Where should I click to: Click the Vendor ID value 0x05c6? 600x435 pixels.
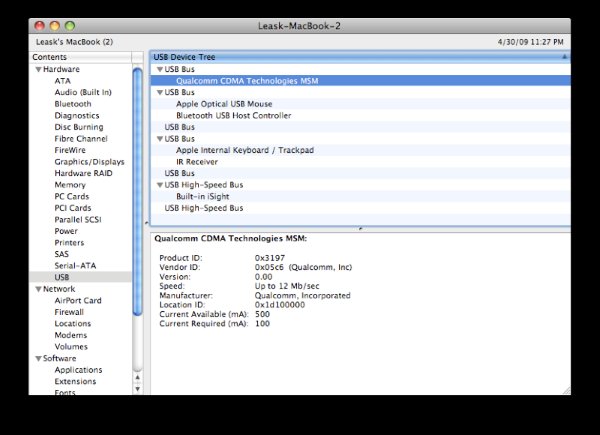tap(269, 267)
